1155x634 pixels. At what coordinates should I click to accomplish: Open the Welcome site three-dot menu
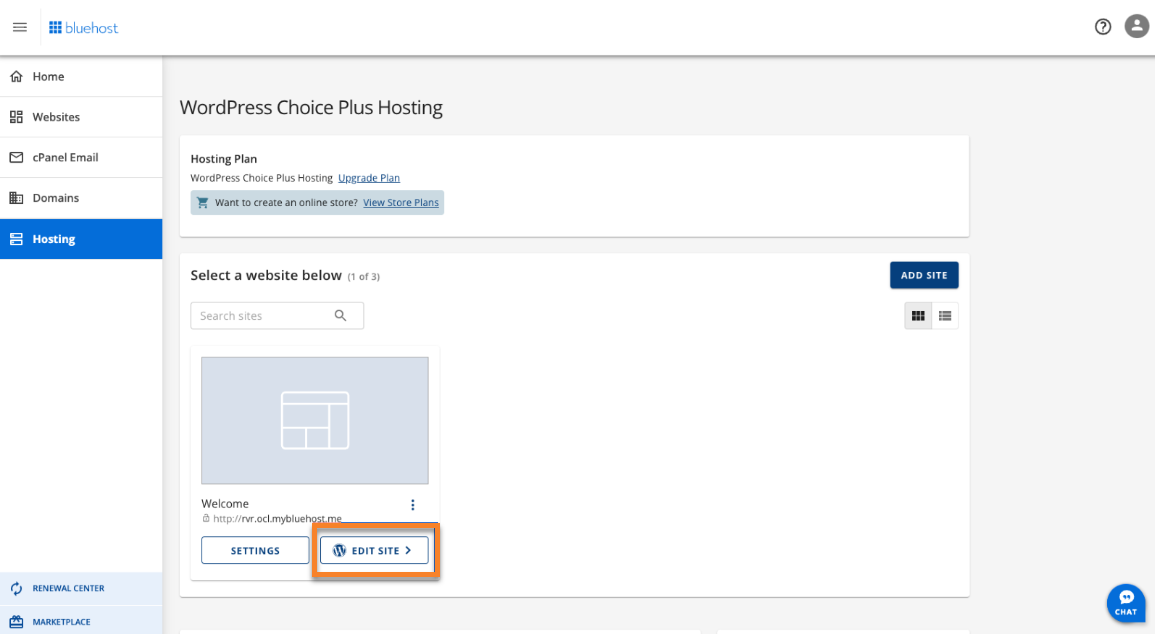click(x=412, y=504)
